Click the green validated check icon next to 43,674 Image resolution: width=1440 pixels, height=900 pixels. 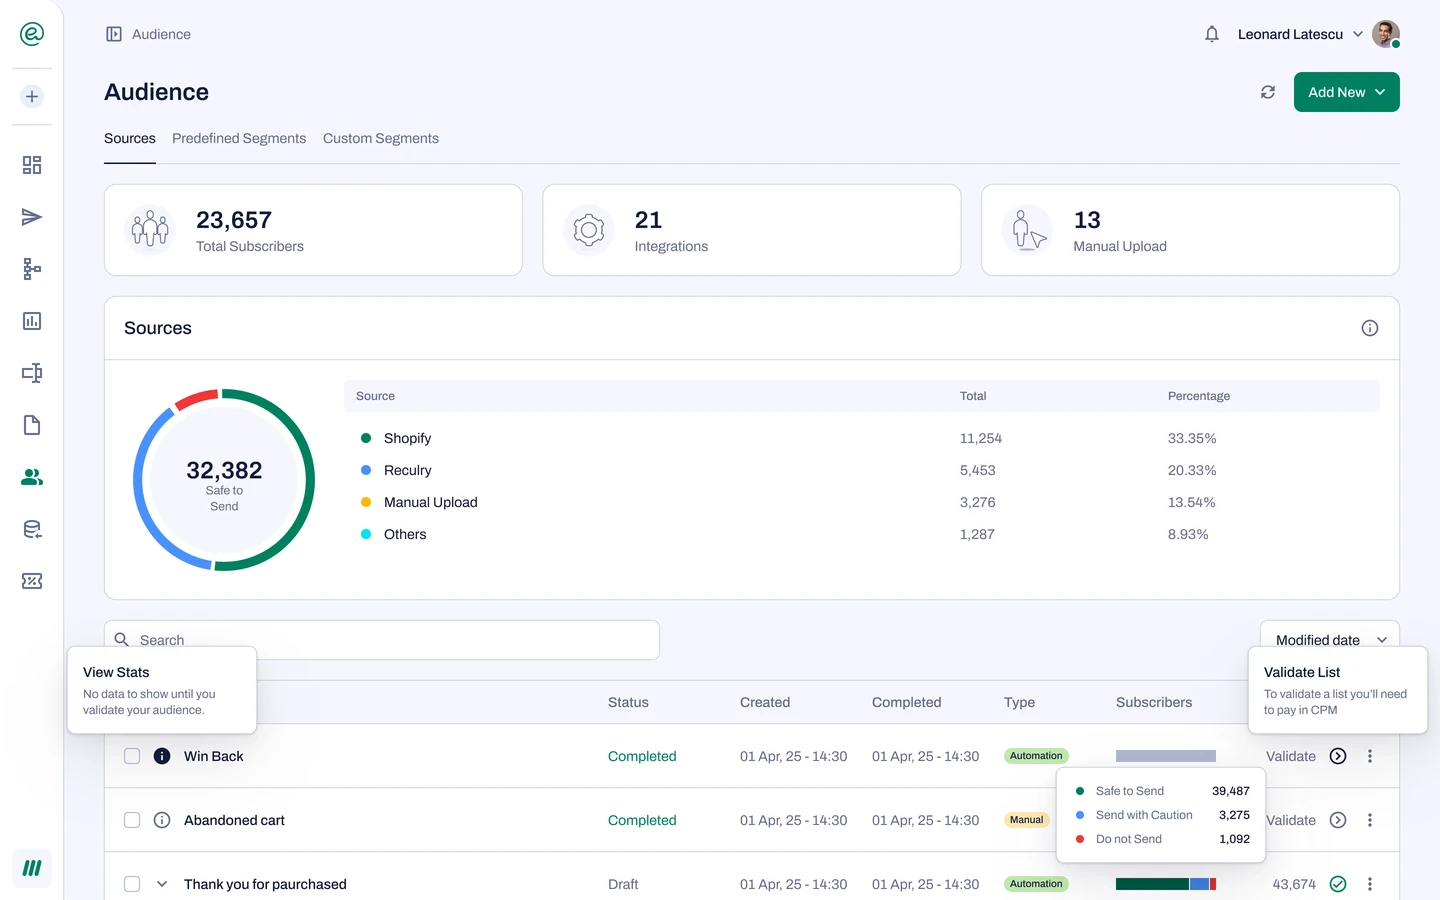pos(1338,884)
